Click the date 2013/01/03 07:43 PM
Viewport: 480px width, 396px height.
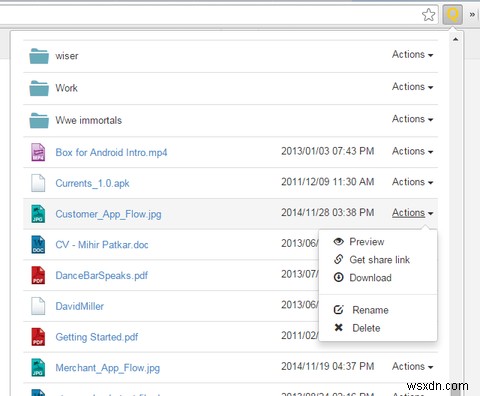tap(327, 151)
